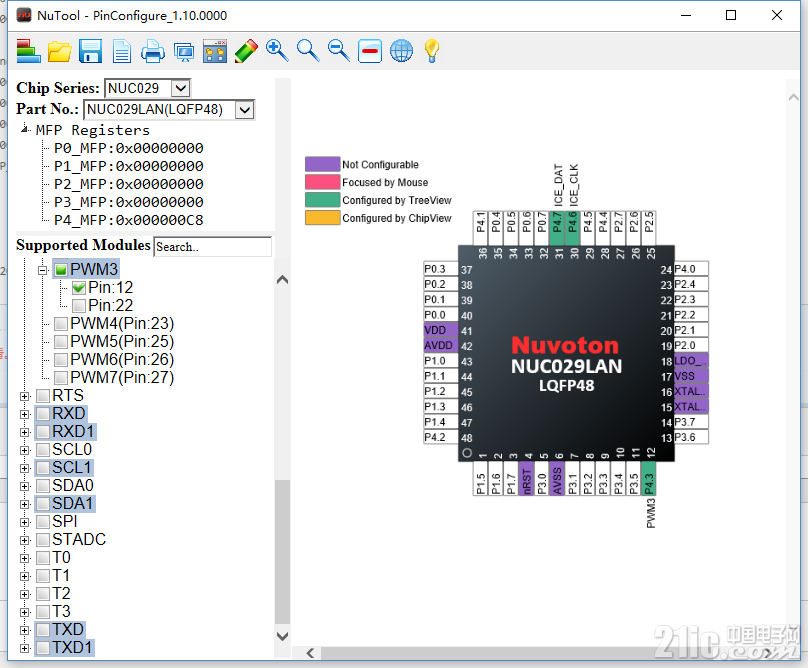Screen dimensions: 808x668
Task: Click the module tree scroll-down arrow
Action: tap(282, 636)
